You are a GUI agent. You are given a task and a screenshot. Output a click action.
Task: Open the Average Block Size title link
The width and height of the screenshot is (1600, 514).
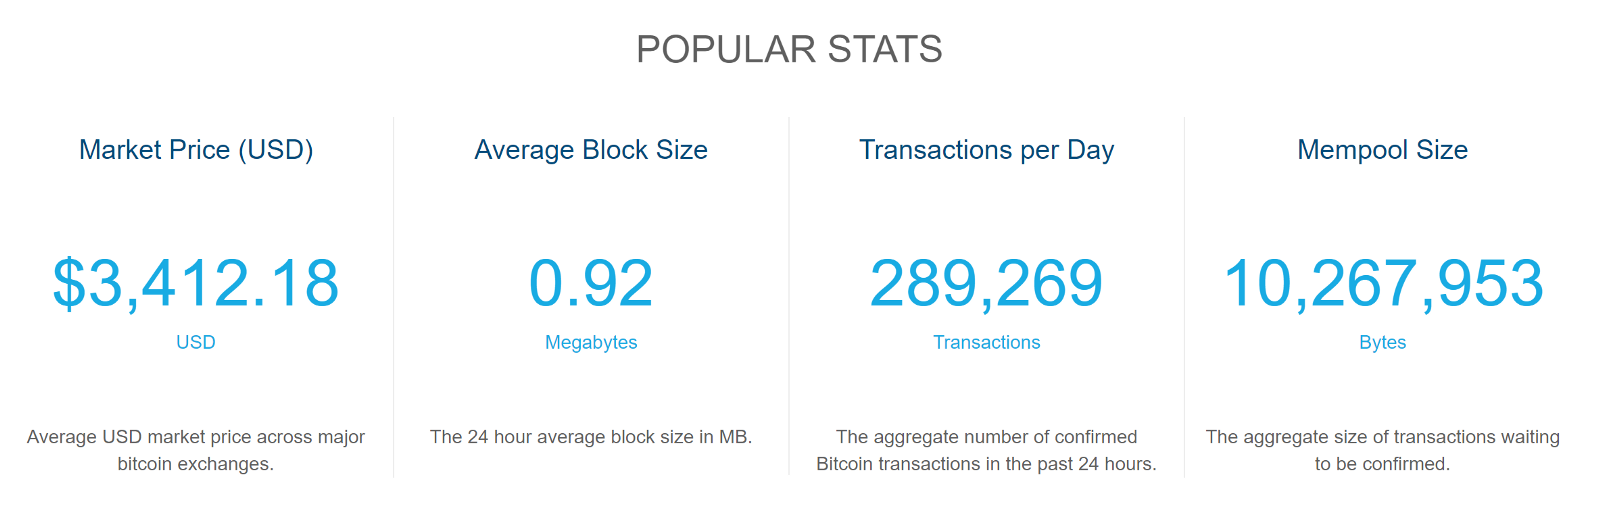591,150
